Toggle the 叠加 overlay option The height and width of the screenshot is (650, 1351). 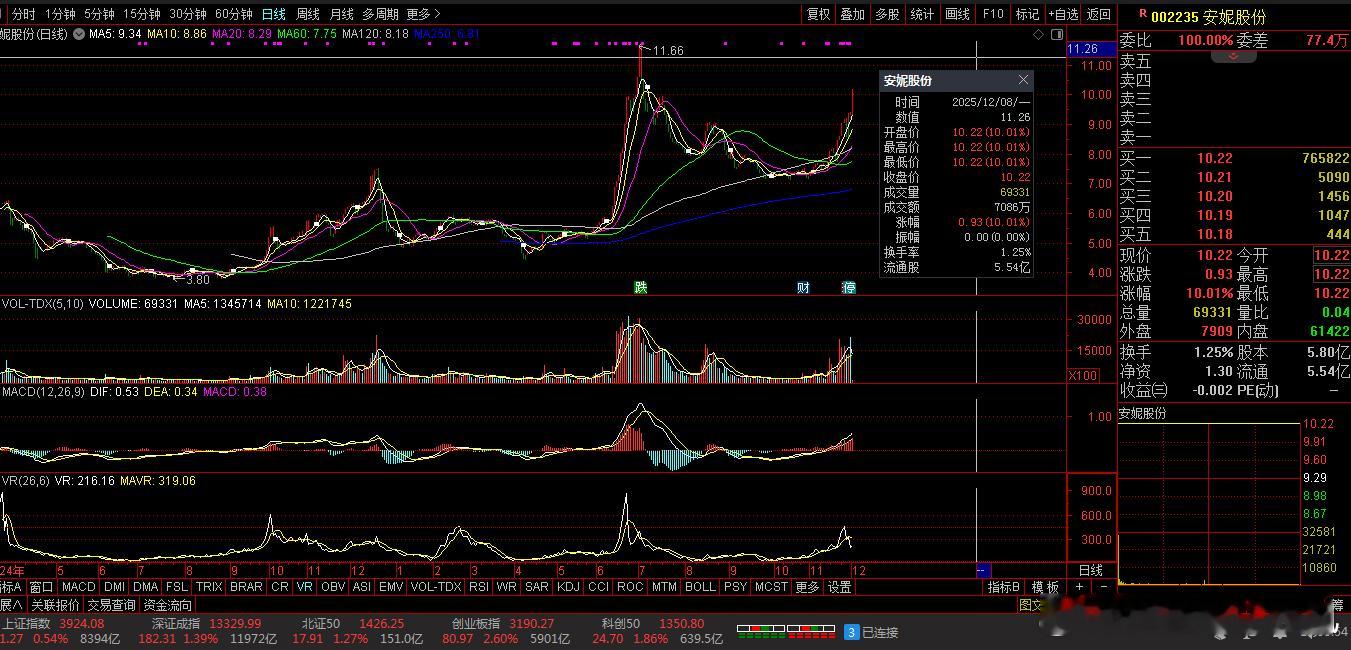pos(852,14)
